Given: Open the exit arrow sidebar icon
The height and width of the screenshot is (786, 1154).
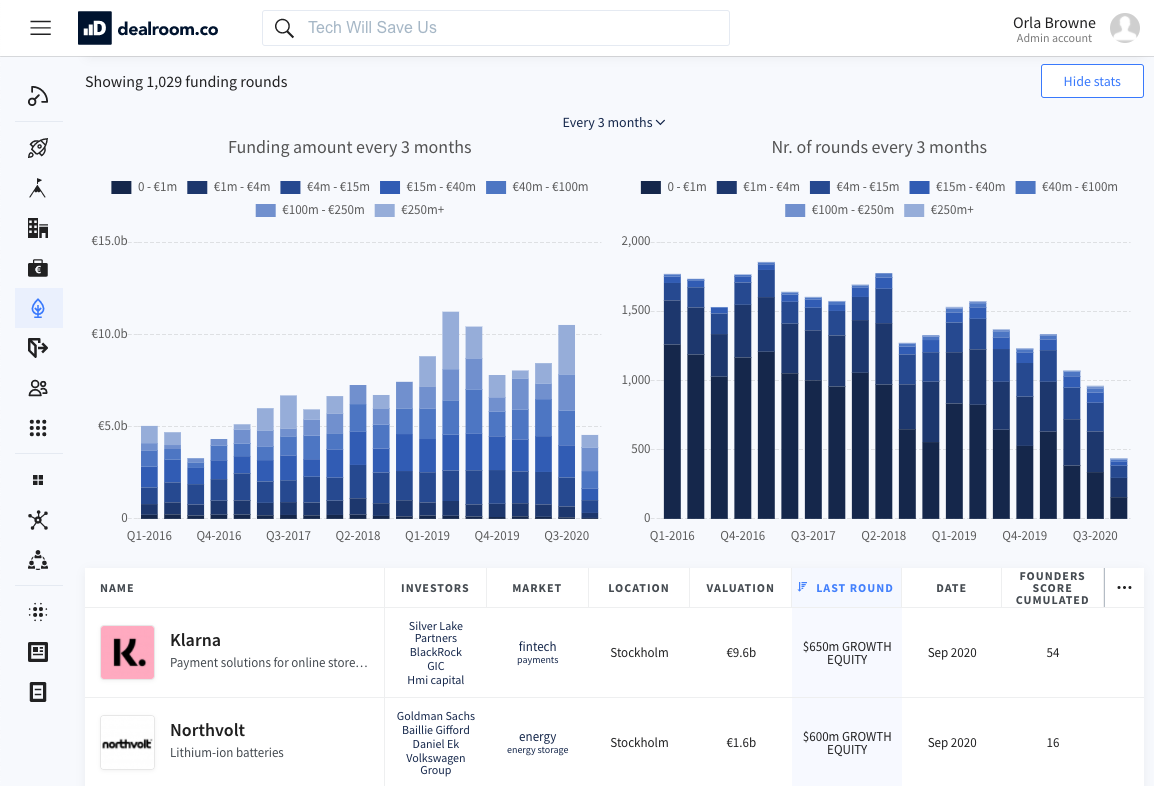Looking at the screenshot, I should point(38,347).
